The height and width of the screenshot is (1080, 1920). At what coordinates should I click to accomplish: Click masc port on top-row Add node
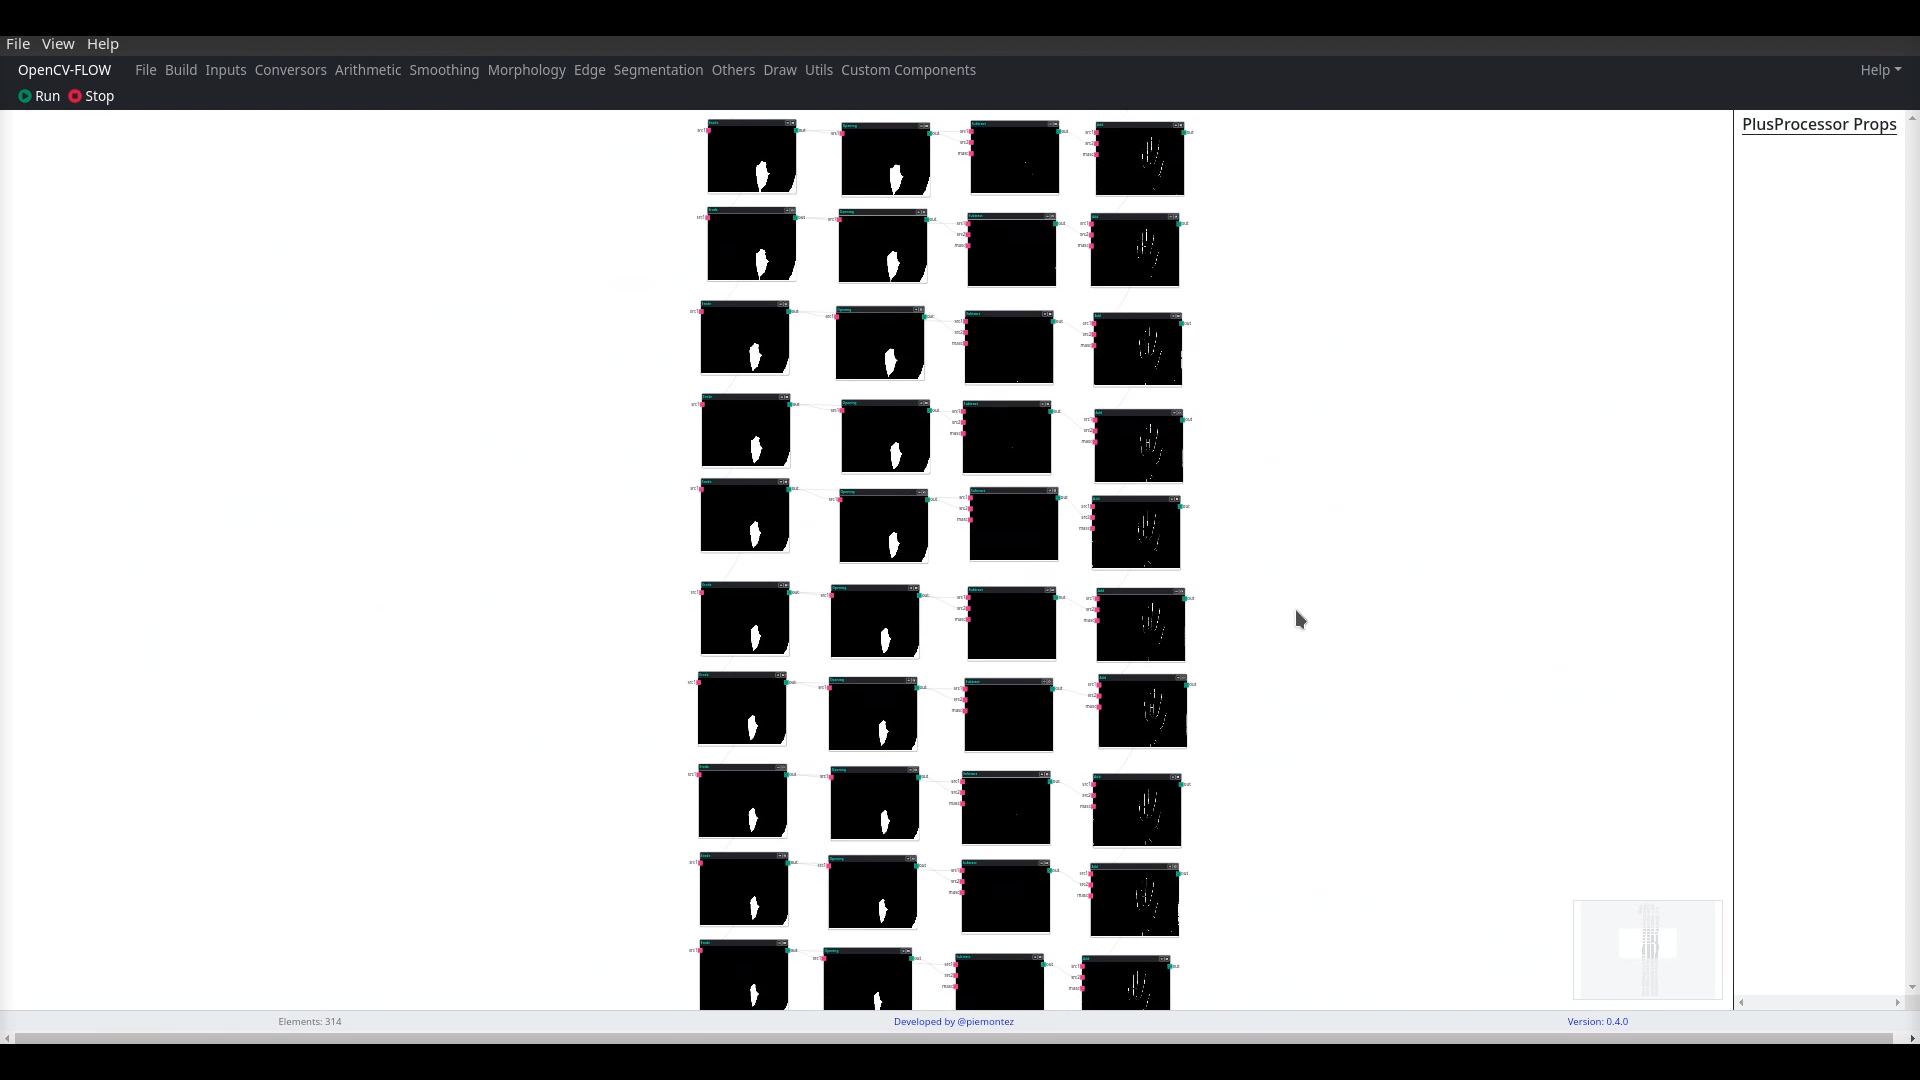(x=1096, y=154)
